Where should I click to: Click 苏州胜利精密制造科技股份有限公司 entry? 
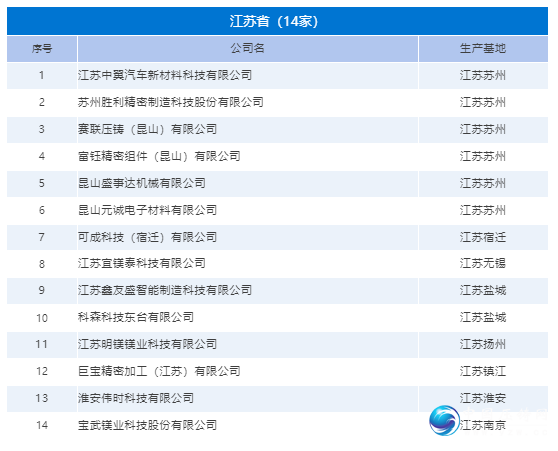tap(171, 102)
